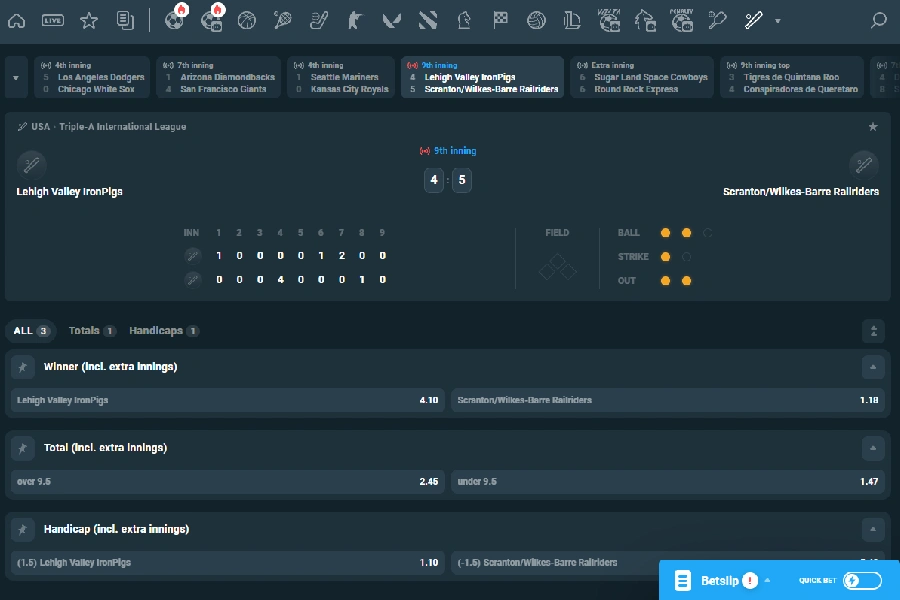900x600 pixels.
Task: Star the current match as favorite
Action: click(x=872, y=127)
